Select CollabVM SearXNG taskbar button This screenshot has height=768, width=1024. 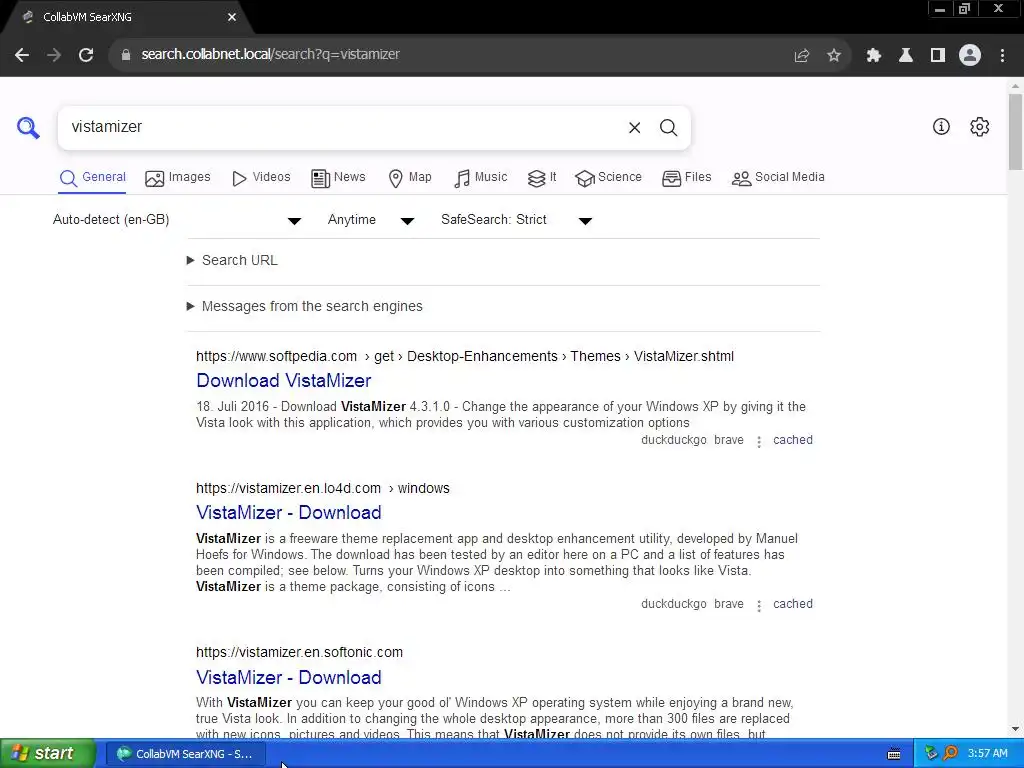pyautogui.click(x=186, y=754)
